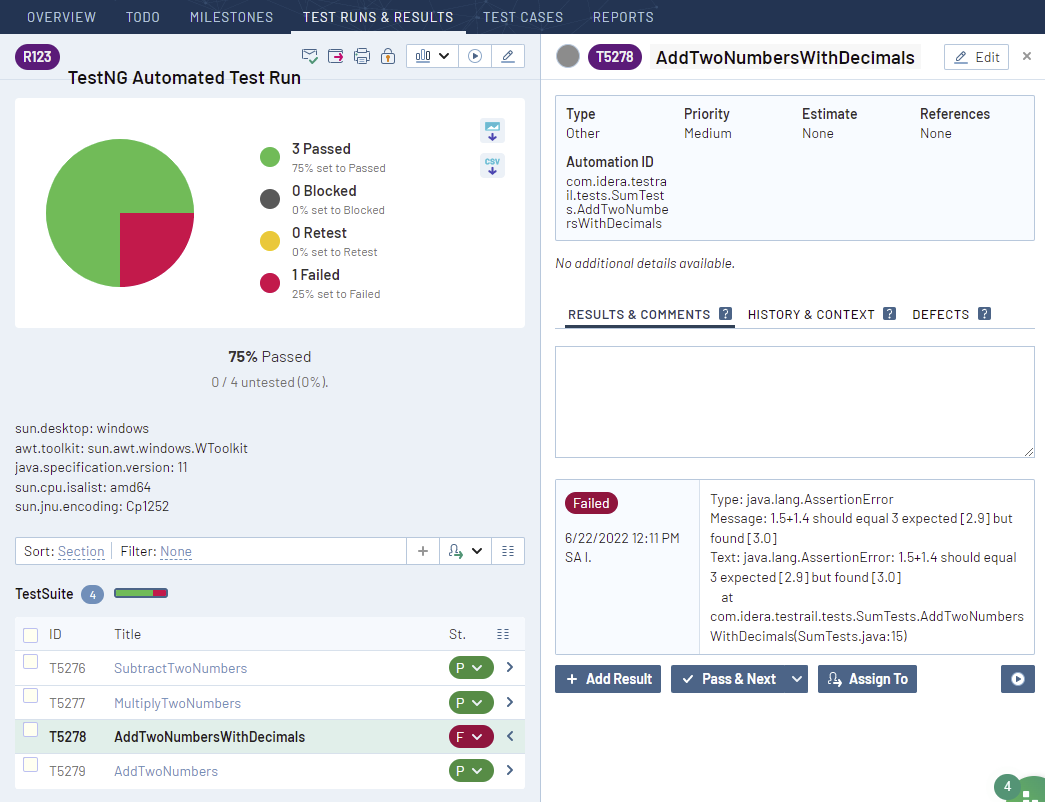Print the test run report
Viewport: 1045px width, 802px height.
[x=361, y=56]
